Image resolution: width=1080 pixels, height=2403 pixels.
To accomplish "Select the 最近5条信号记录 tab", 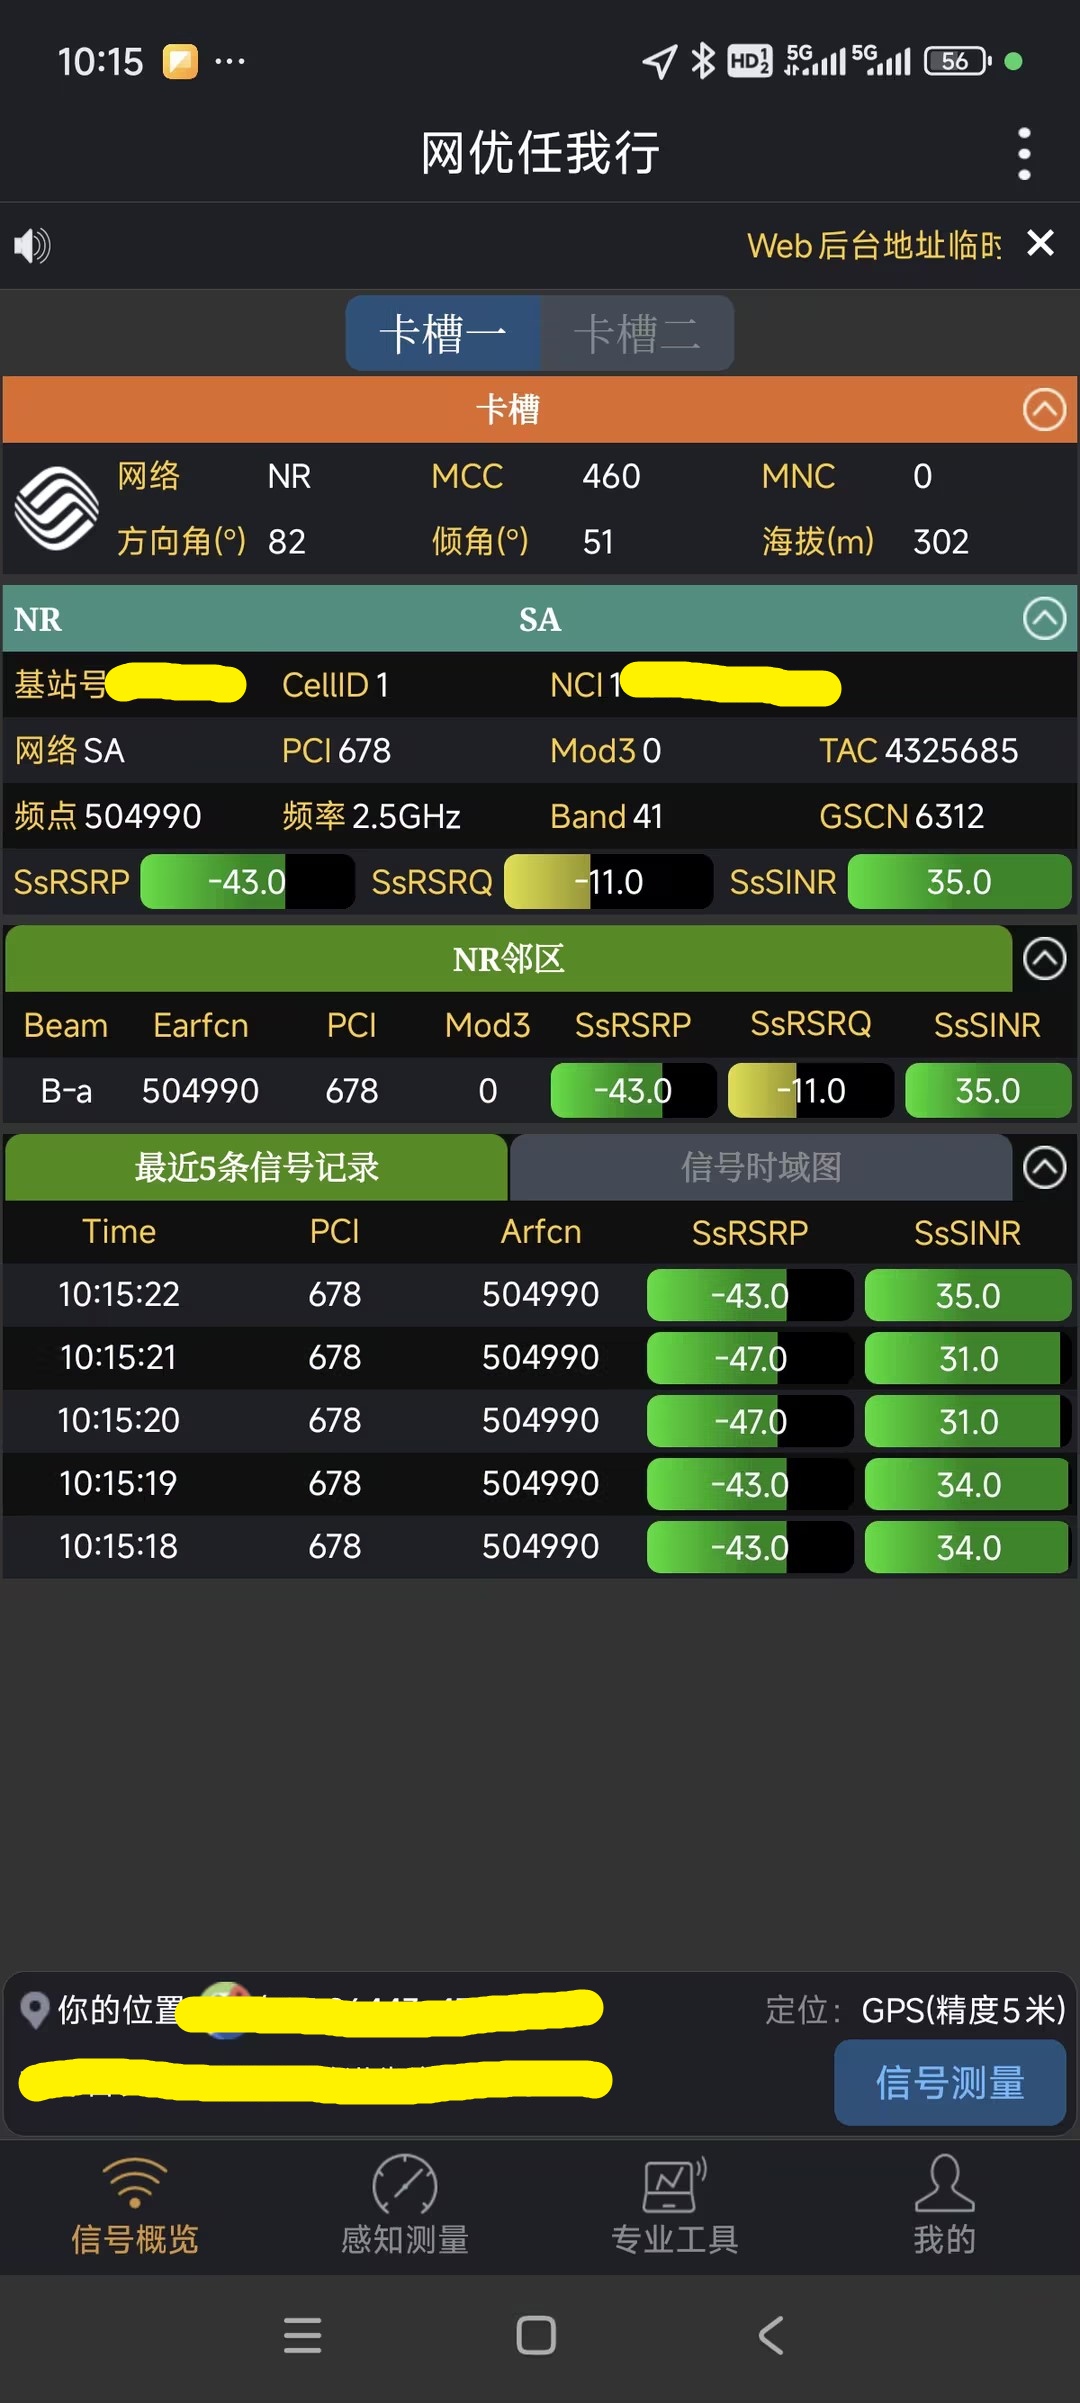I will coord(257,1167).
